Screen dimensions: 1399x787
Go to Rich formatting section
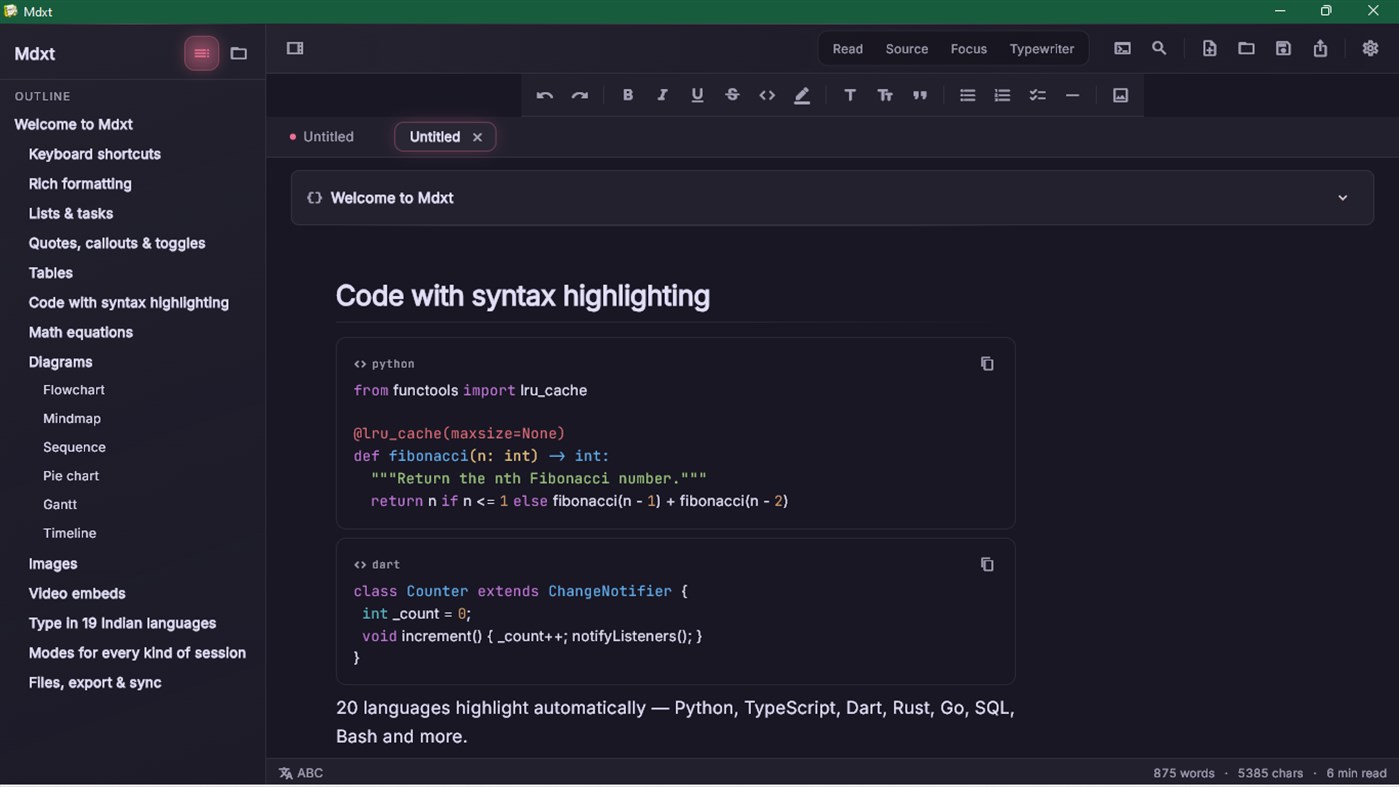80,184
